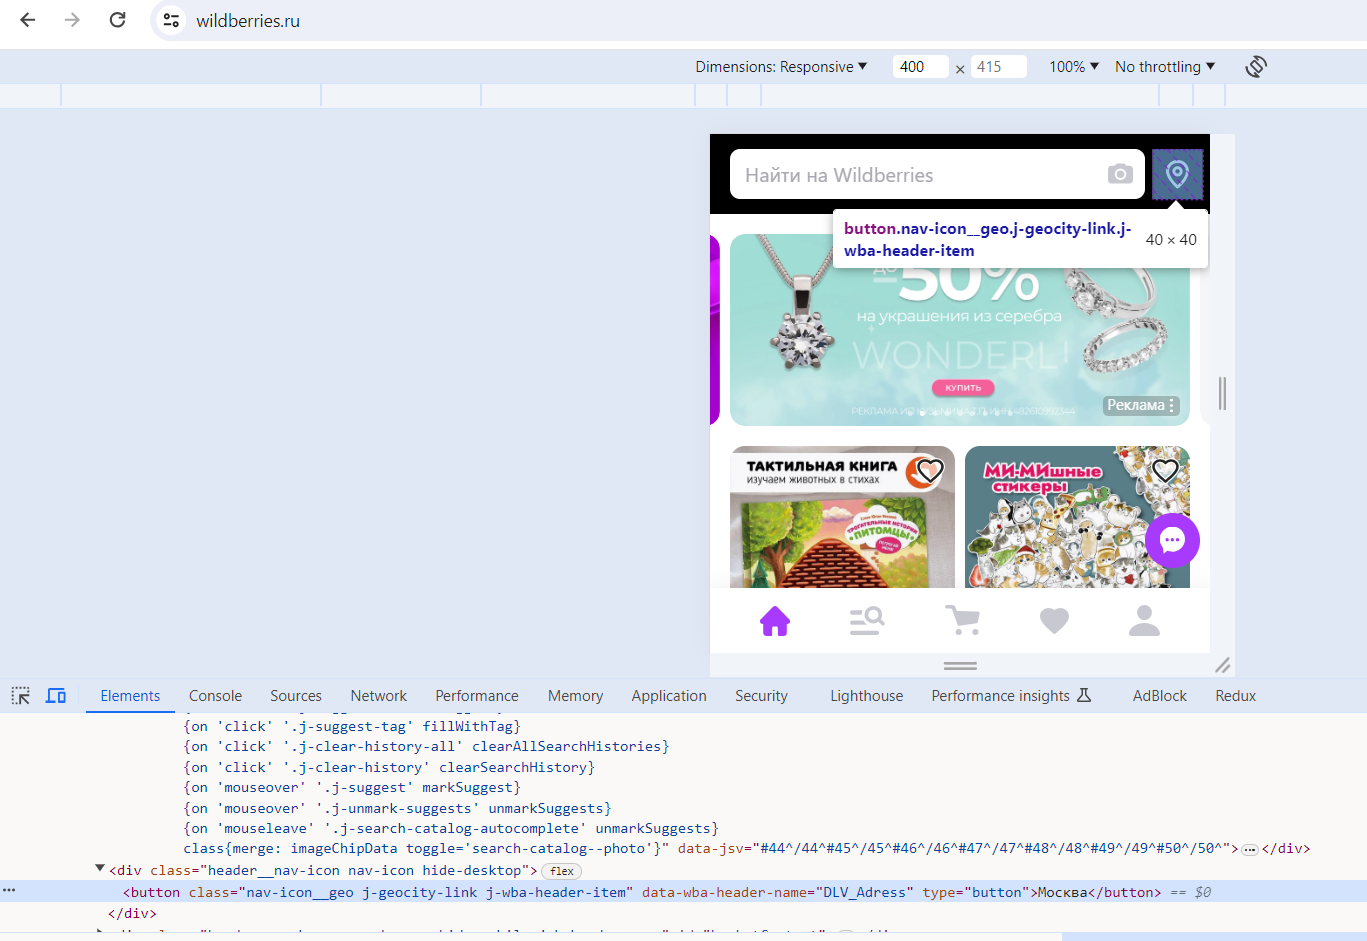Click the viewport height field 415

998,67
